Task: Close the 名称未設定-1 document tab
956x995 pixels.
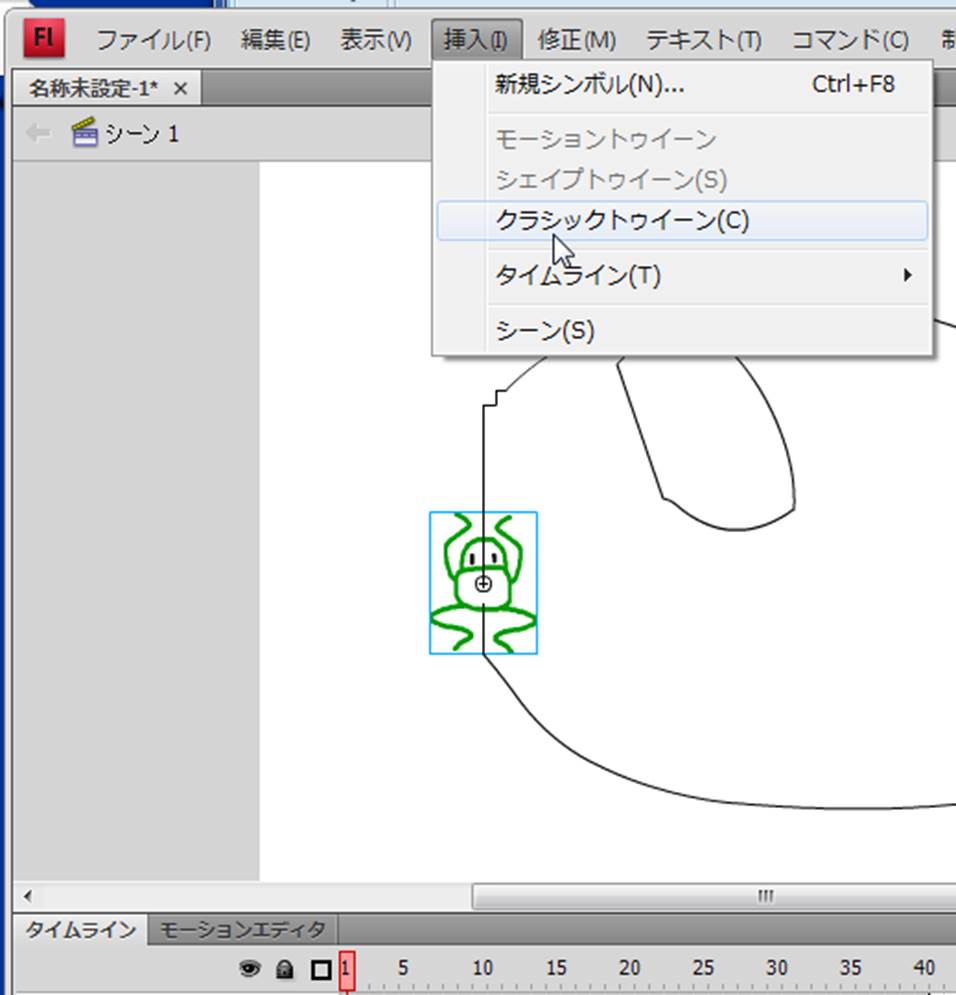Action: [x=180, y=89]
